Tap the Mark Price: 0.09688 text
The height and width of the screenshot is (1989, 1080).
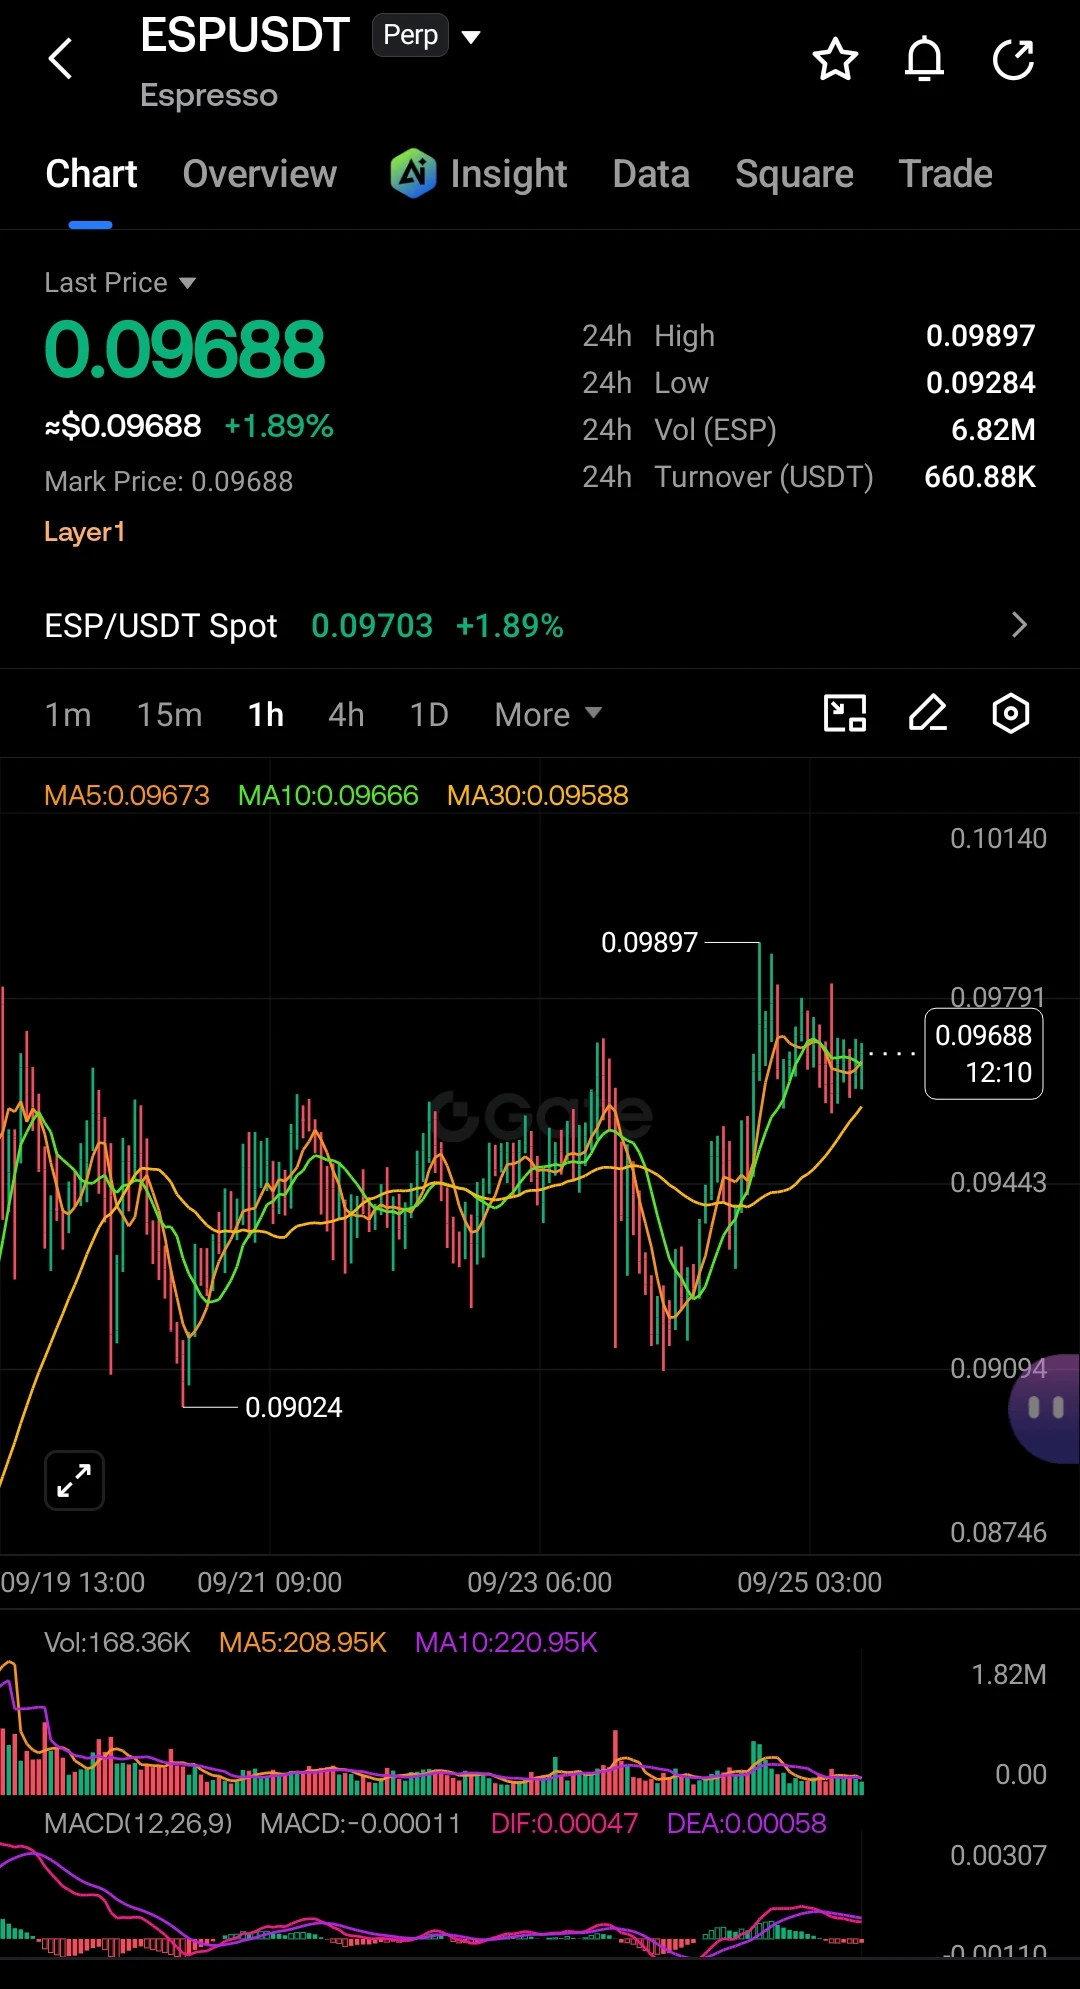(x=169, y=482)
